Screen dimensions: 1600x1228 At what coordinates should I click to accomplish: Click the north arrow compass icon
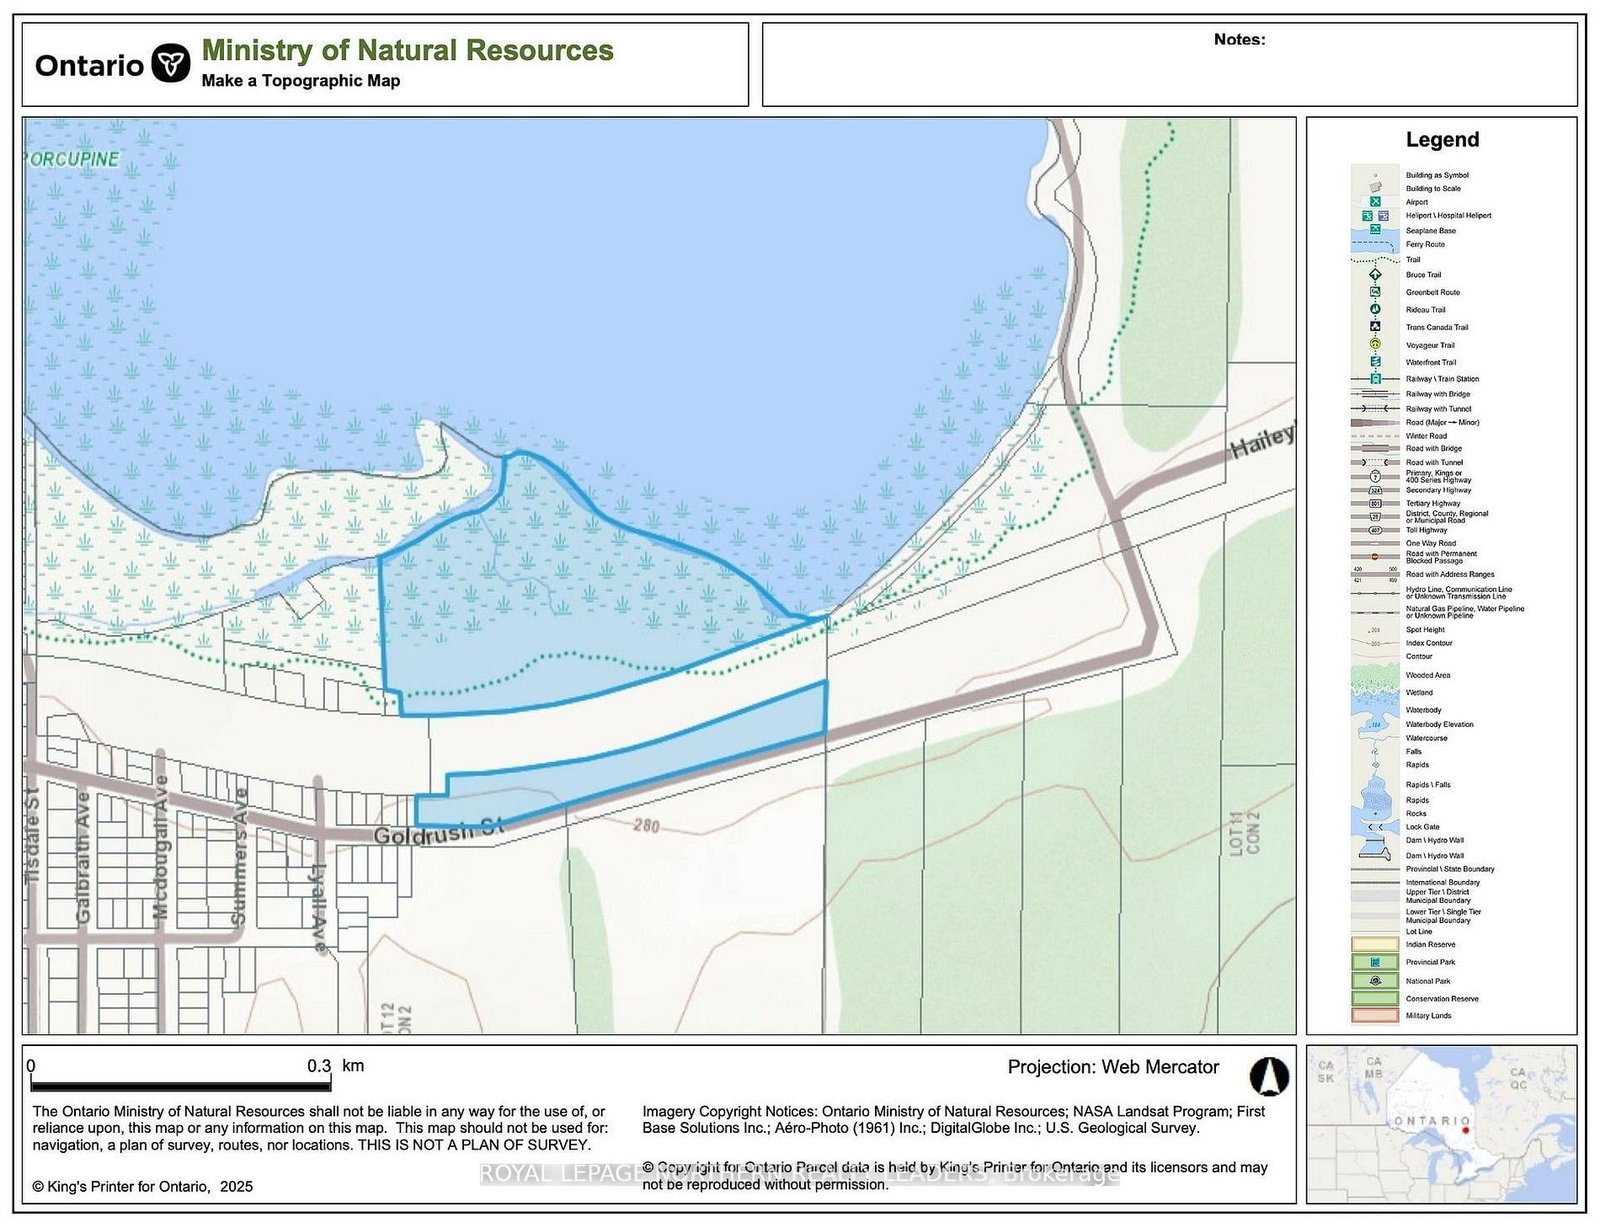(x=1269, y=1077)
